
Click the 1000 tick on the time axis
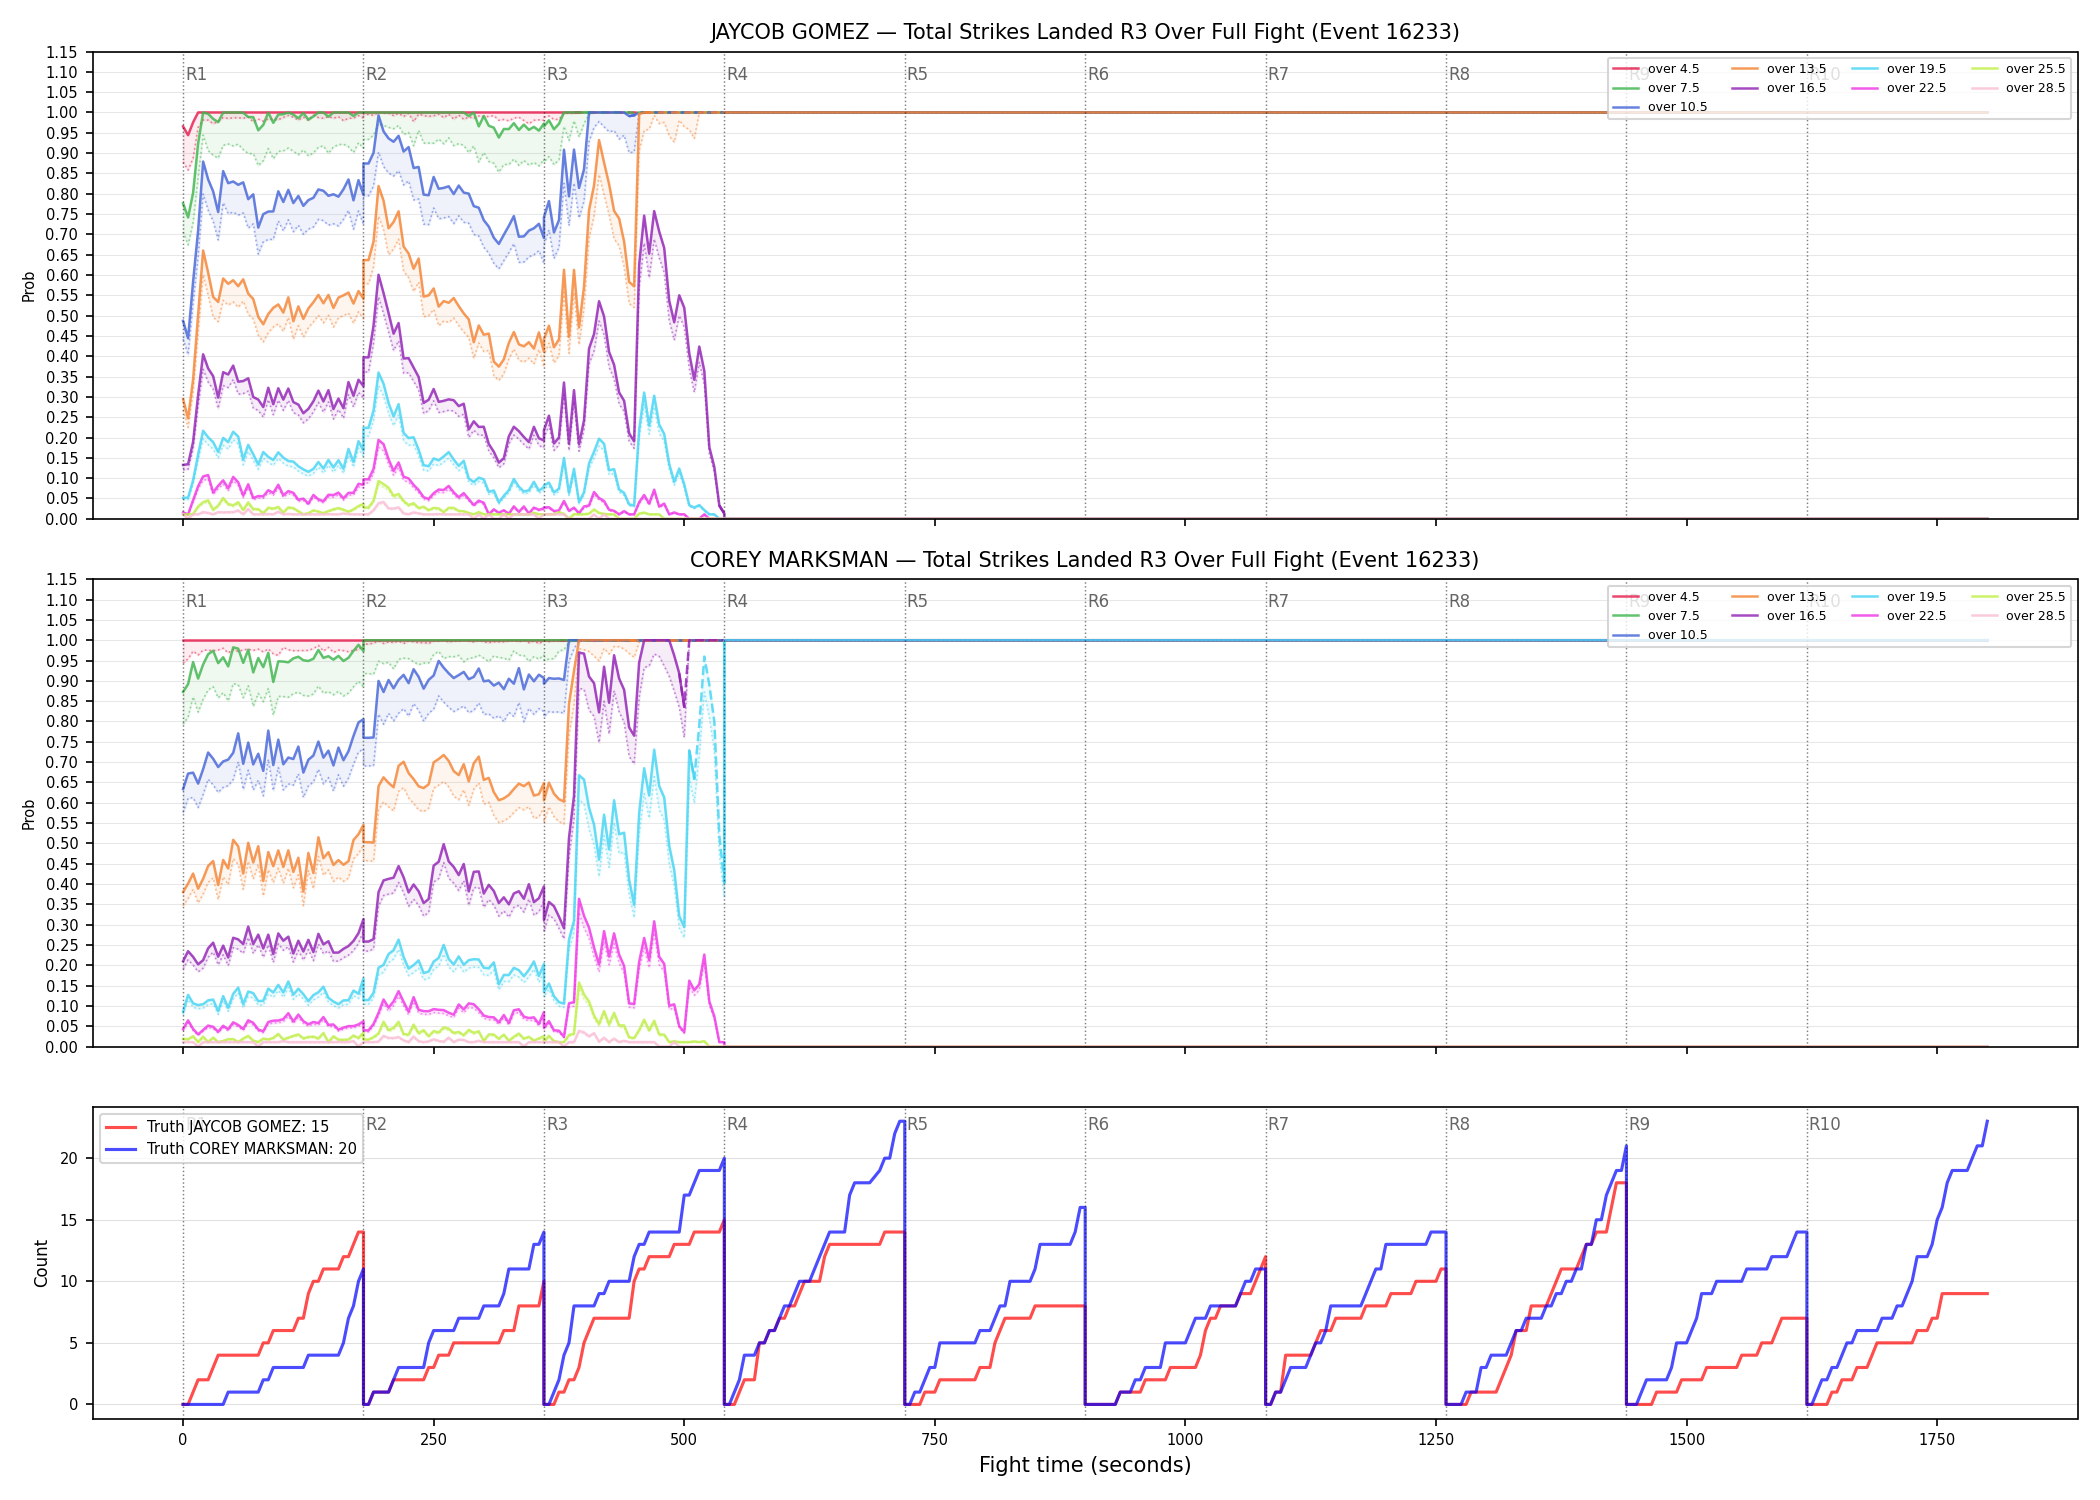[1185, 1440]
